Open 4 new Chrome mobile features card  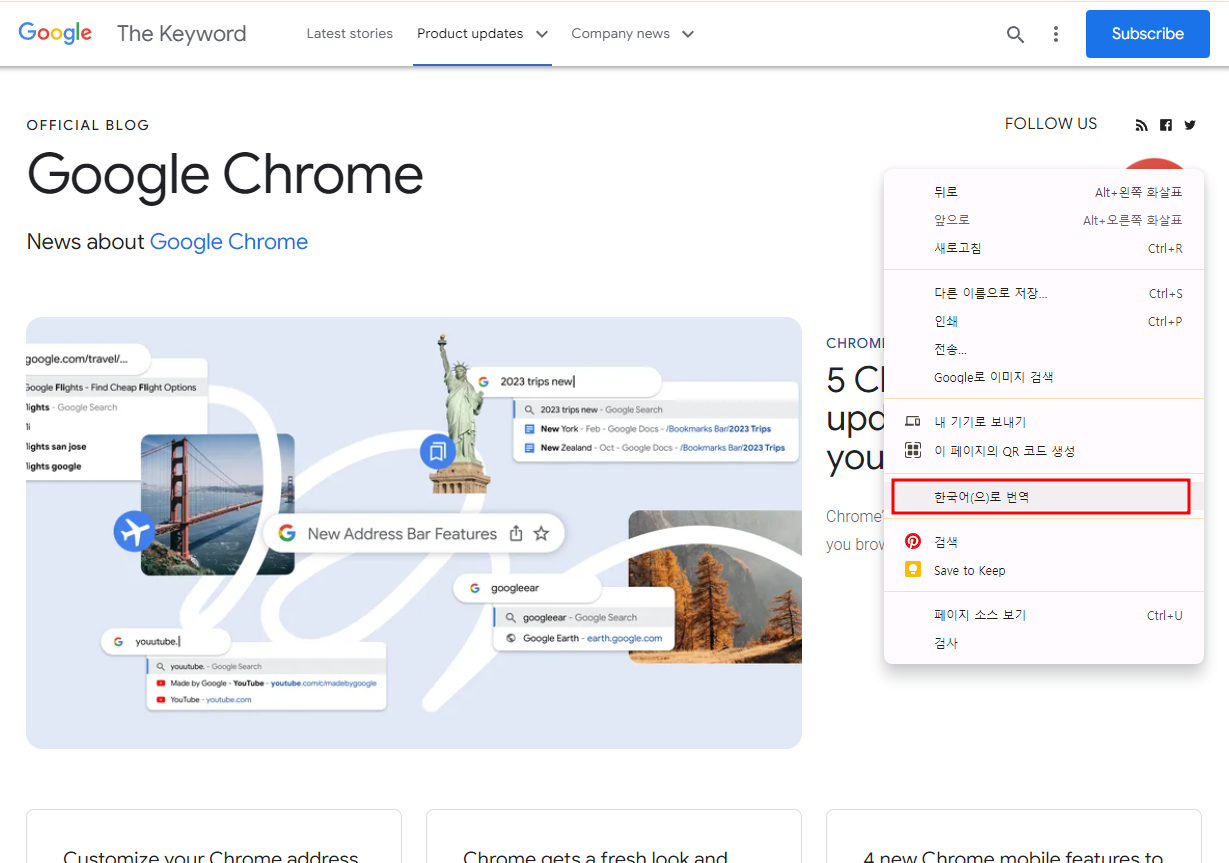point(1014,837)
